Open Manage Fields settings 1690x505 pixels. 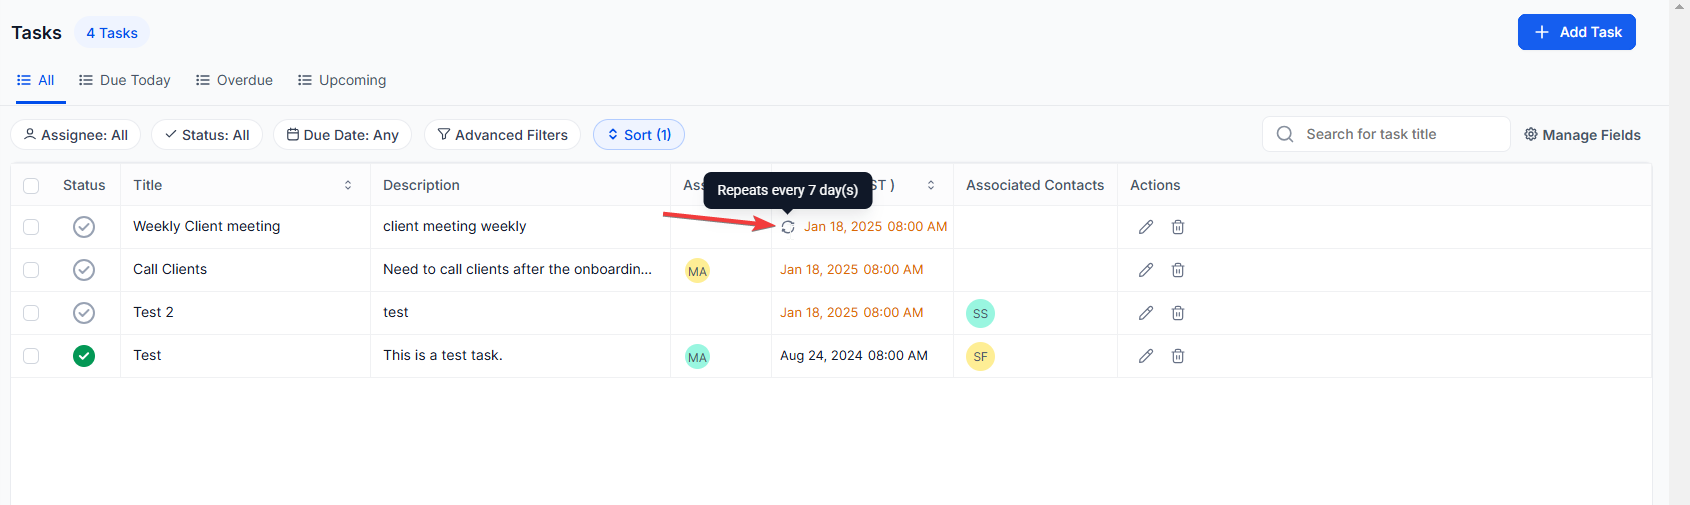point(1582,135)
